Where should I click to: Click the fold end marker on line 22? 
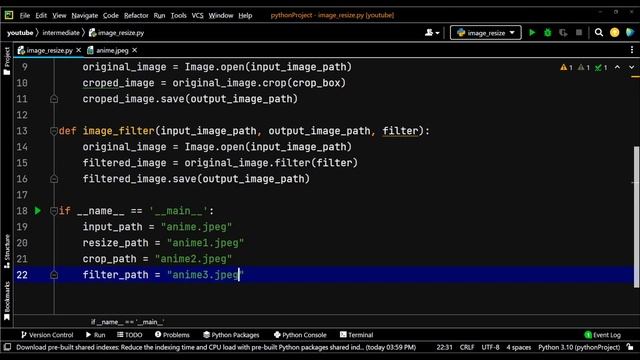tap(54, 275)
